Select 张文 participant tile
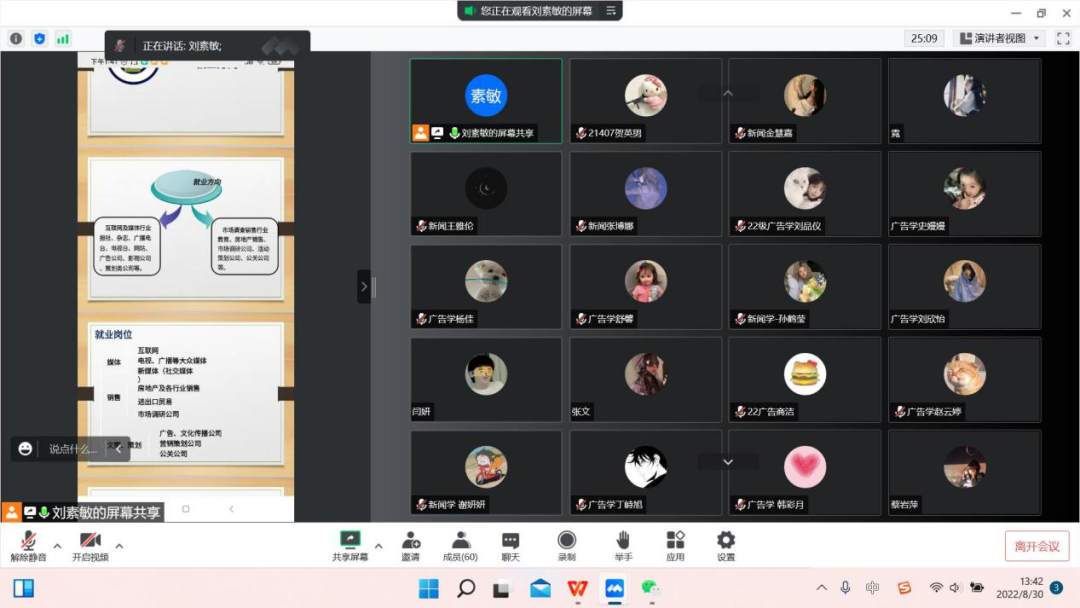Viewport: 1080px width, 608px height. [x=645, y=379]
